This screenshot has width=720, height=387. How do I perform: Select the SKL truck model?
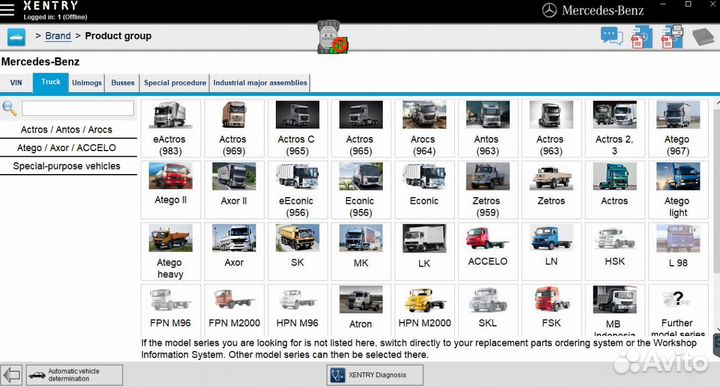click(488, 310)
